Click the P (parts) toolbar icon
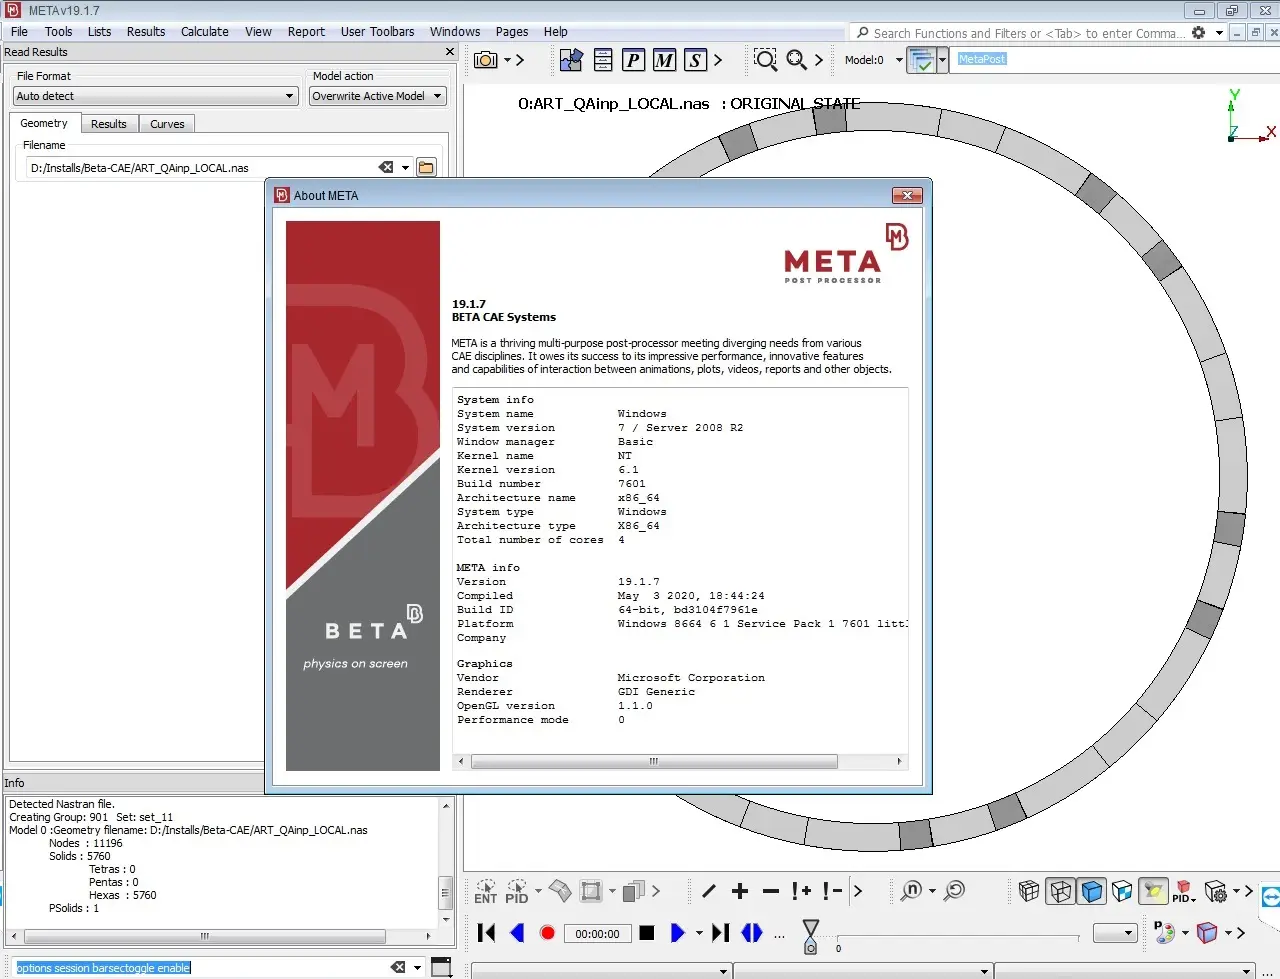The image size is (1280, 979). 633,60
